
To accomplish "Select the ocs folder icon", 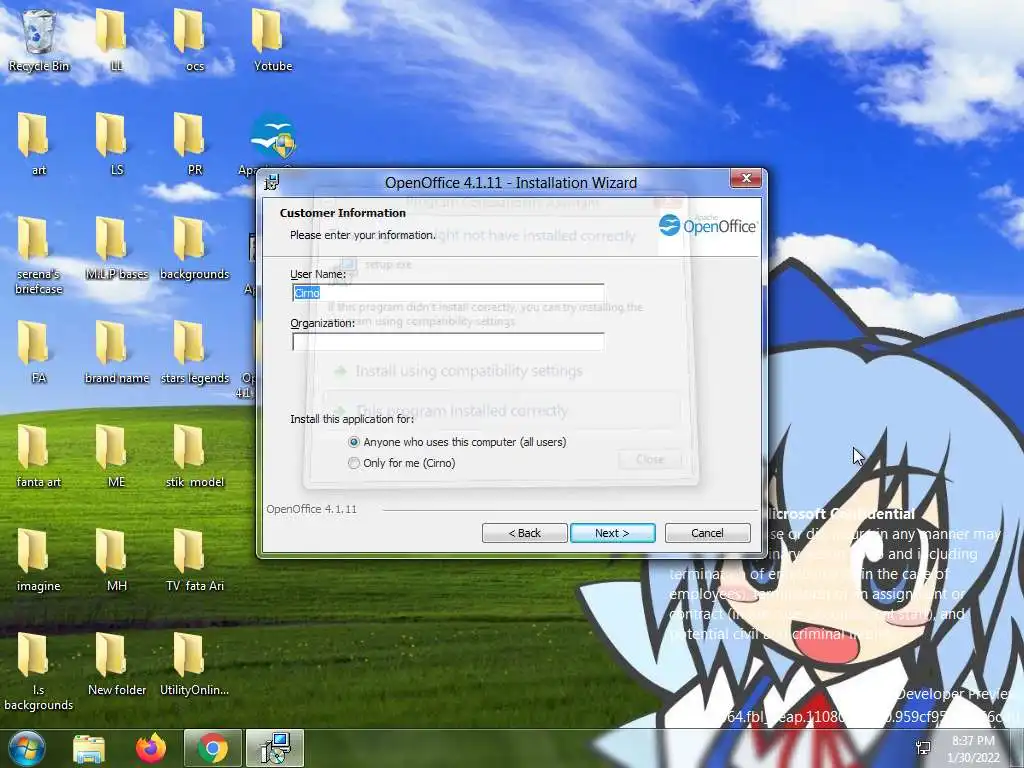I will pos(195,39).
